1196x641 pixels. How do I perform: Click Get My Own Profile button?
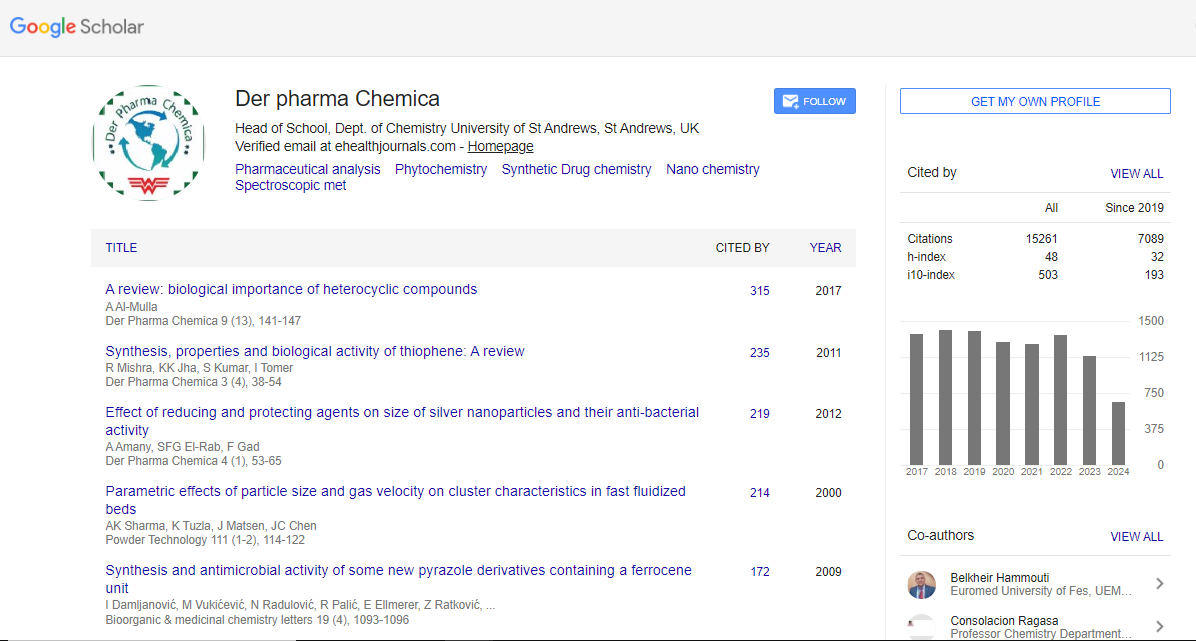pyautogui.click(x=1035, y=101)
